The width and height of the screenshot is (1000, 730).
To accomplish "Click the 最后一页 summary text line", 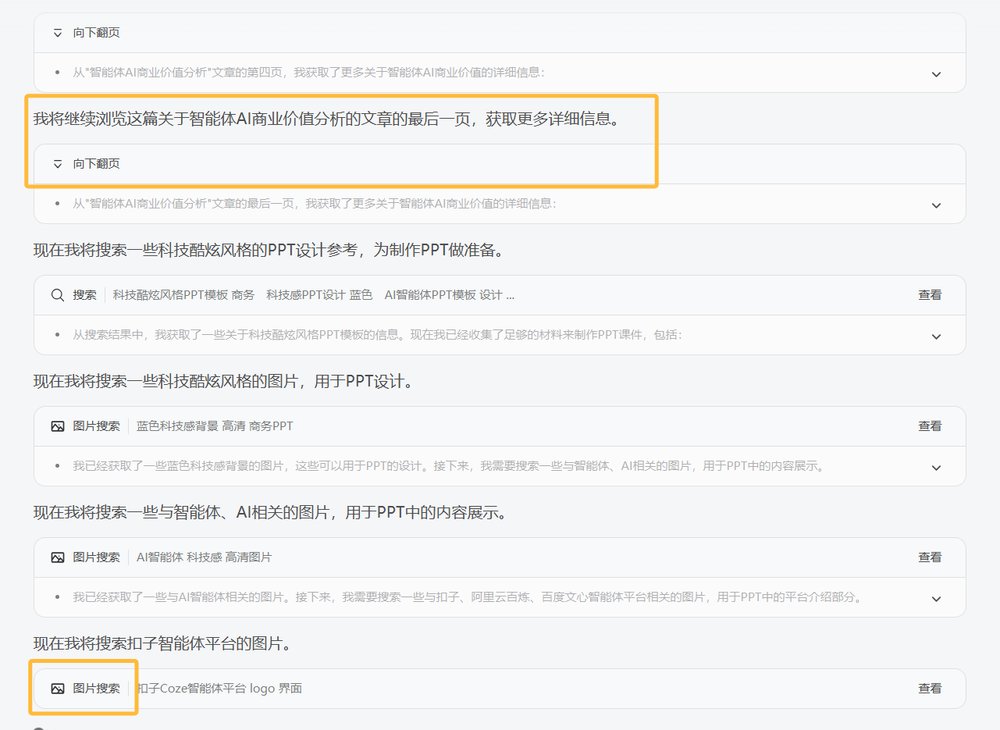I will tap(314, 204).
